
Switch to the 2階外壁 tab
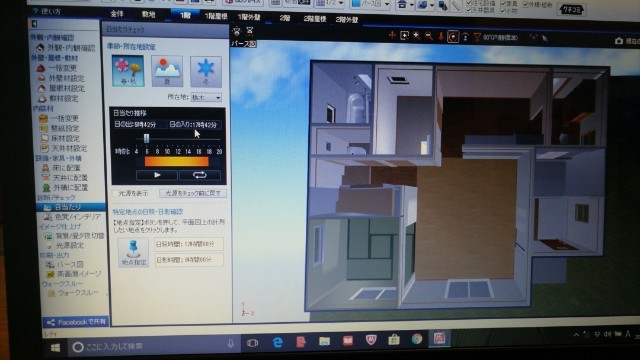tap(347, 20)
